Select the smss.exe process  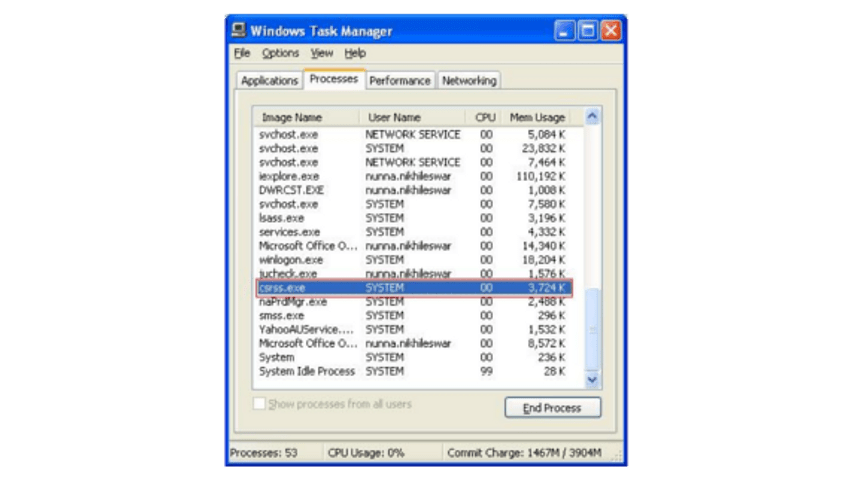(x=413, y=315)
